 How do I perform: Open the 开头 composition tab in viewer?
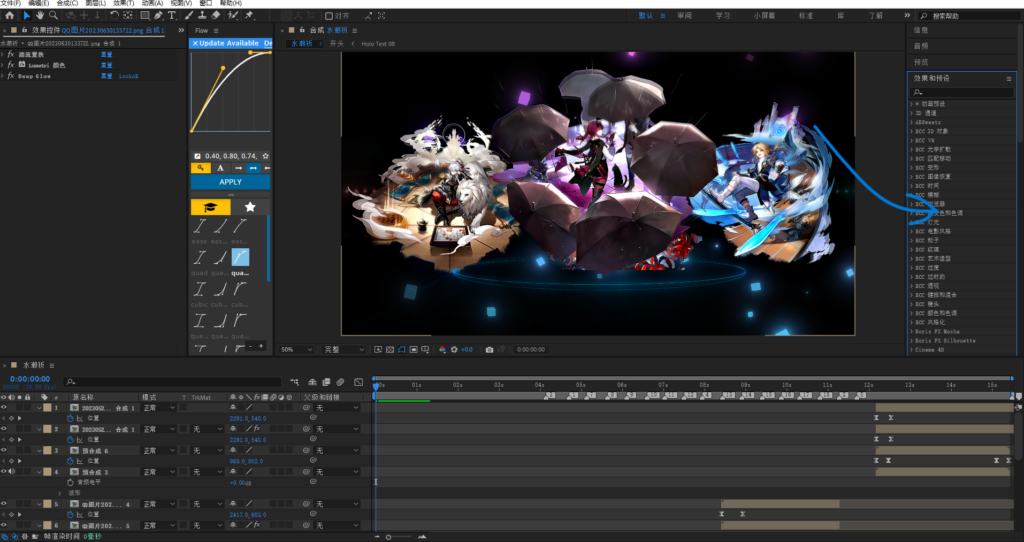[336, 44]
